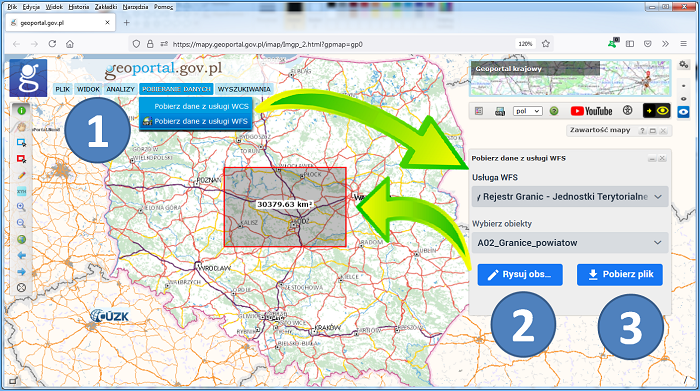Screen dimensions: 700x391
Task: Click the browser address bar
Action: pos(339,44)
